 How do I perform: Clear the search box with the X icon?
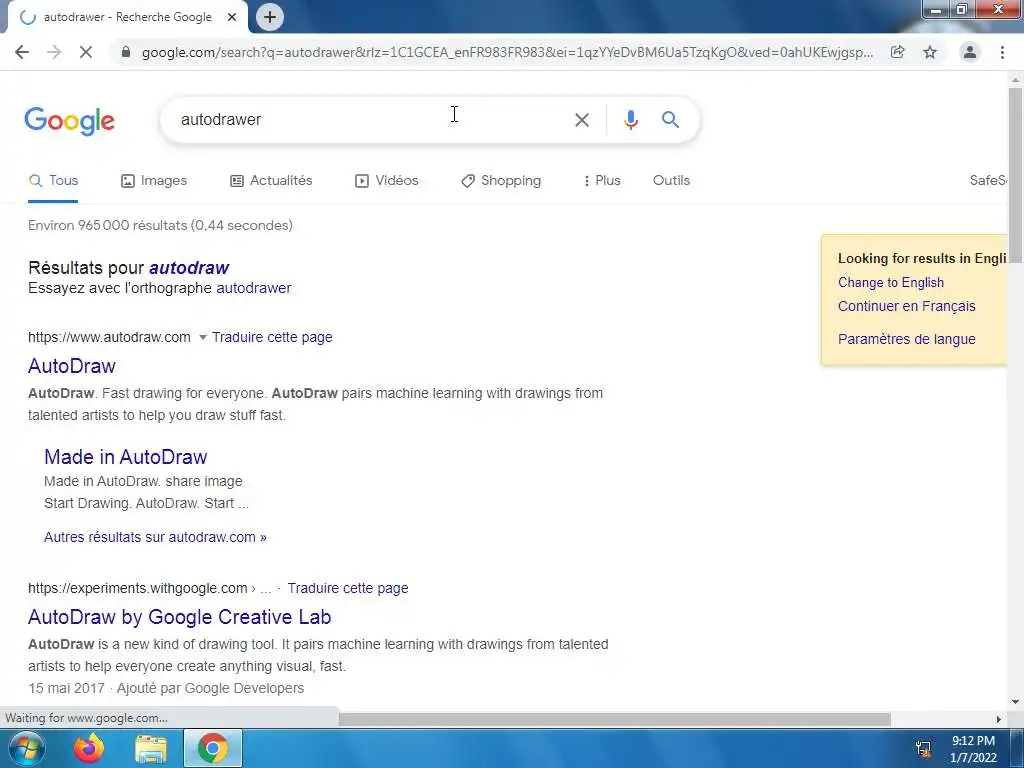tap(581, 120)
